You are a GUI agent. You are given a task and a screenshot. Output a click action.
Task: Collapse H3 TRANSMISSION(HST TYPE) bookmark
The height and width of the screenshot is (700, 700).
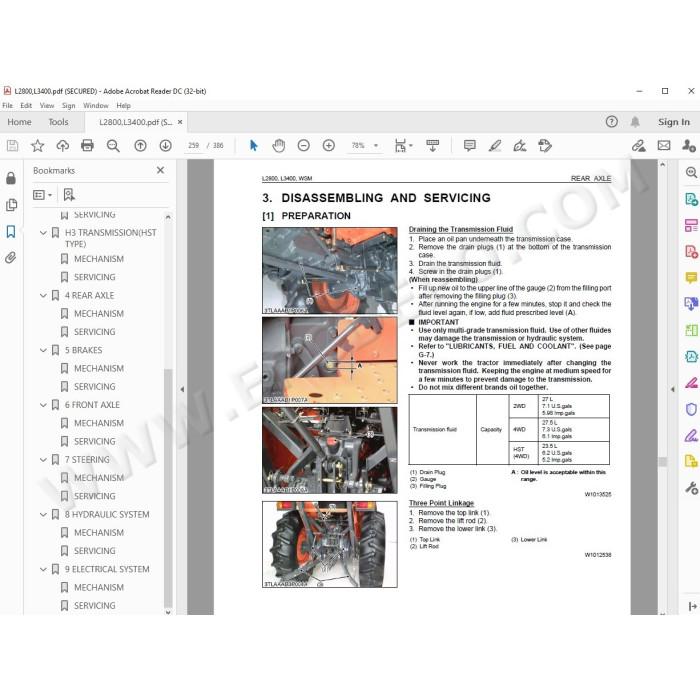click(x=43, y=233)
